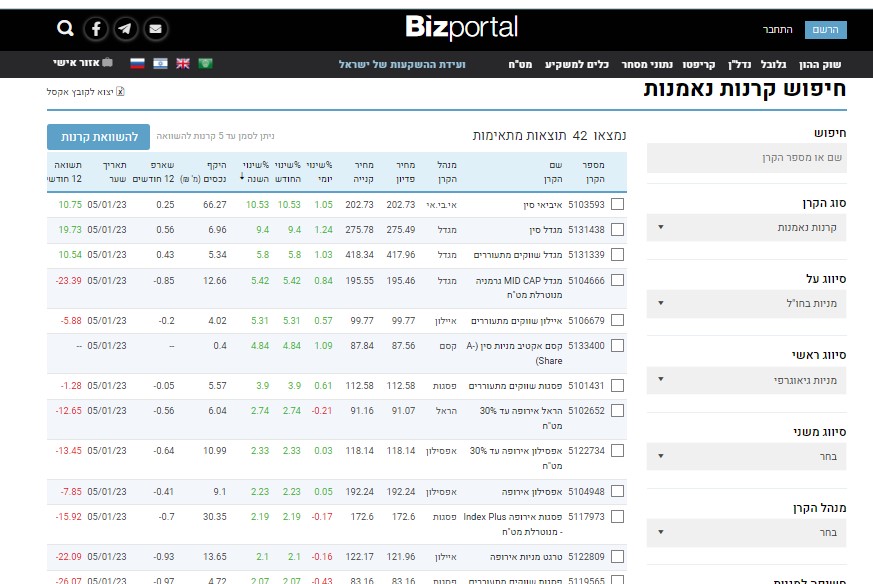Check the box for fund 5104666

617,280
